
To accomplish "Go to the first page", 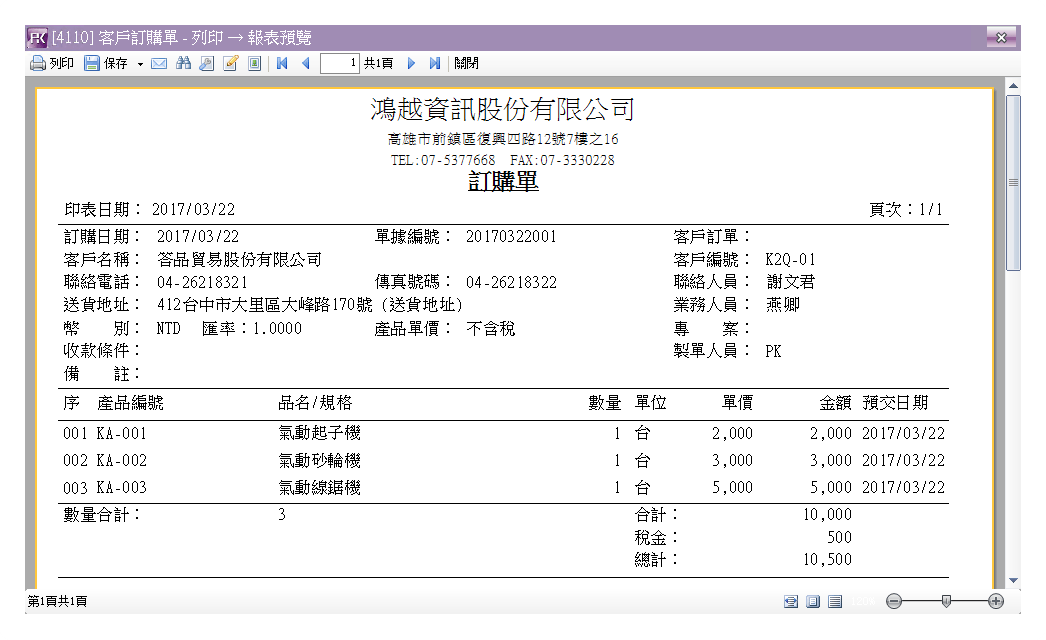I will point(282,63).
